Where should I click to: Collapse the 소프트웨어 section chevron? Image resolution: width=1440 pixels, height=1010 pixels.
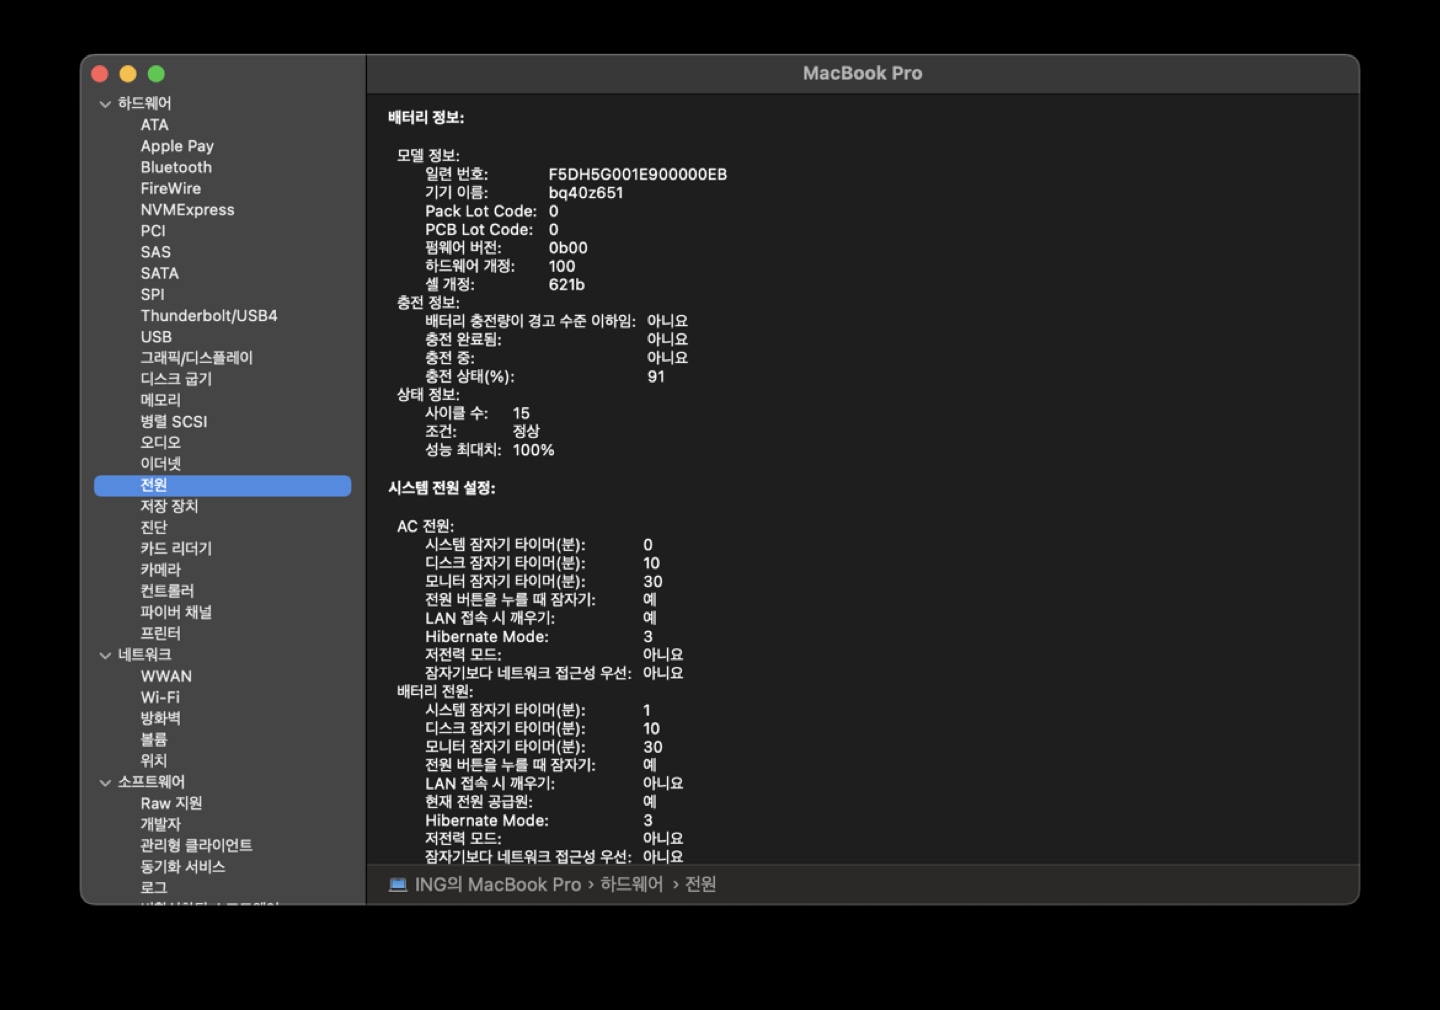pyautogui.click(x=105, y=782)
